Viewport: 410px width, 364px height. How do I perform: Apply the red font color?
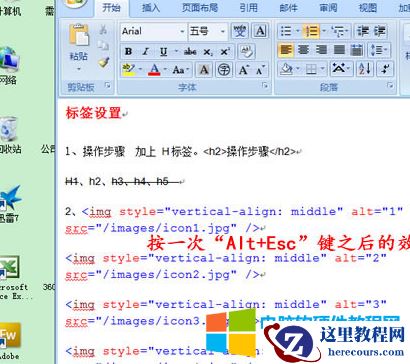154,70
